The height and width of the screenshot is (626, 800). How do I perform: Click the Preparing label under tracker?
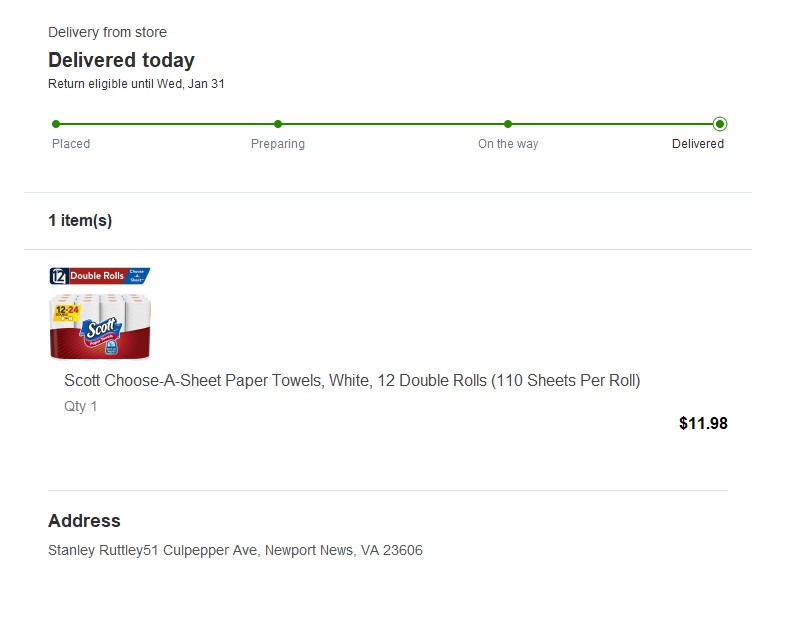[x=278, y=144]
